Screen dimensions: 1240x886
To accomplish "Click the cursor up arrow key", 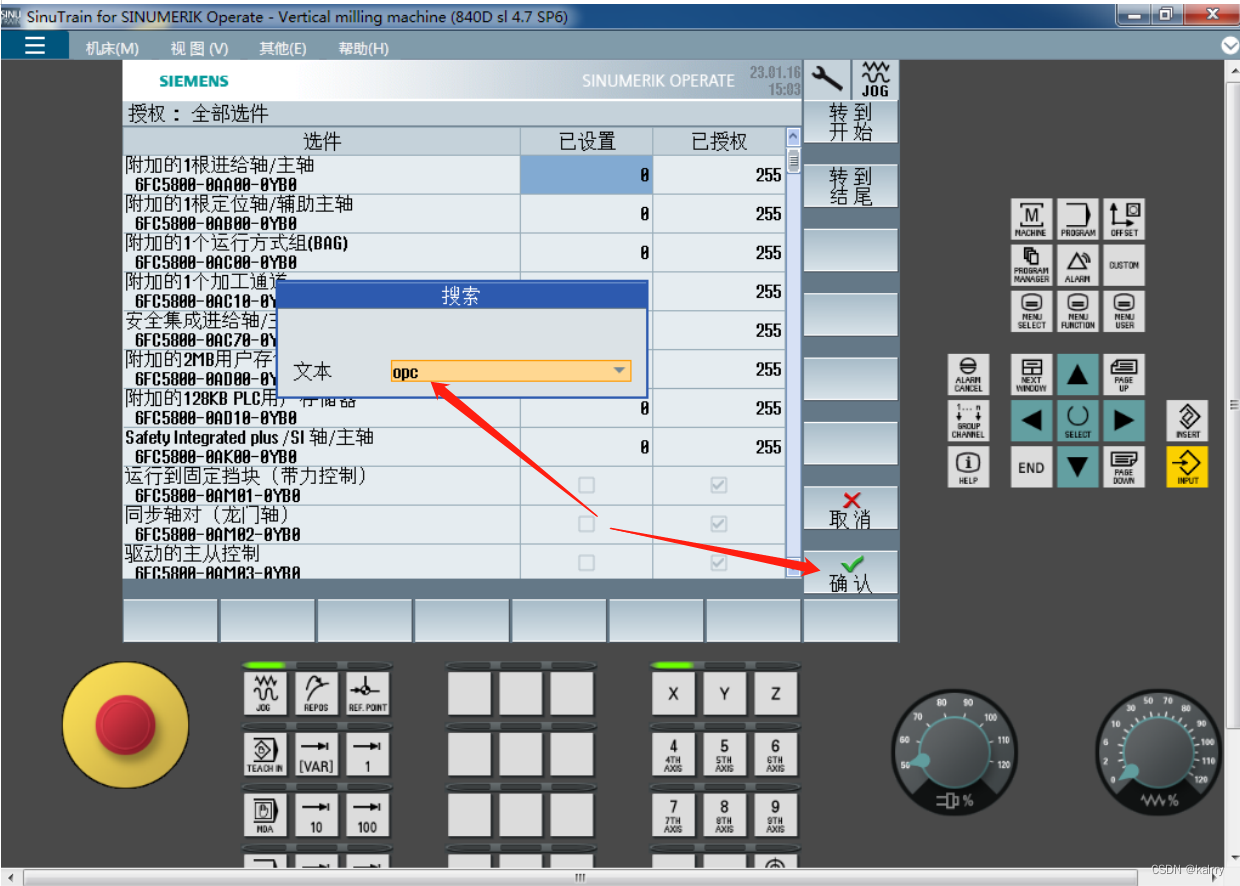I will (1078, 374).
